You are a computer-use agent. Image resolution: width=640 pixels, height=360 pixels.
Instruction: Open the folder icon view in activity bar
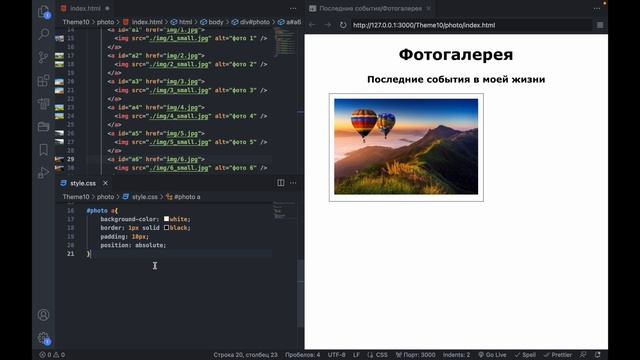tap(43, 127)
